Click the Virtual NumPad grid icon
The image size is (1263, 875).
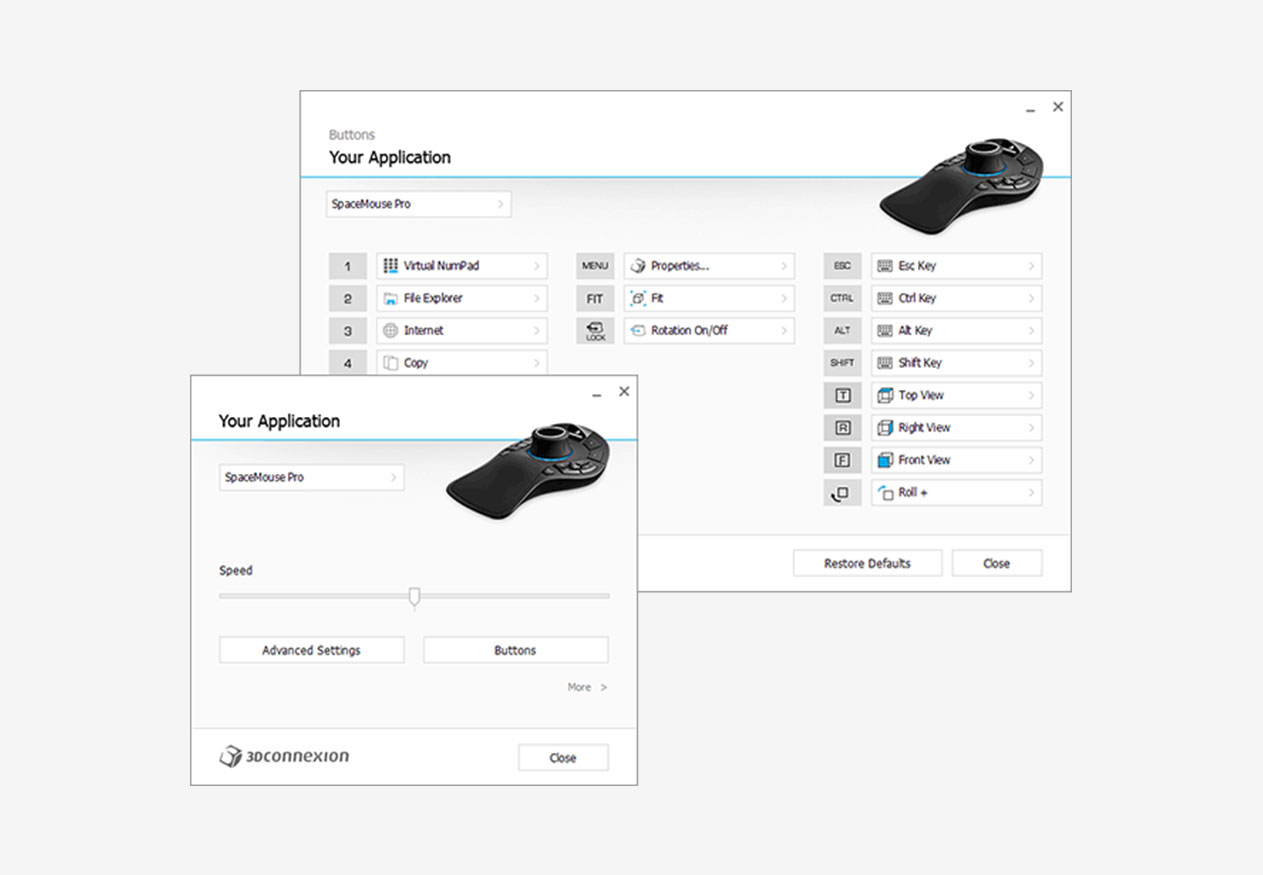click(391, 266)
